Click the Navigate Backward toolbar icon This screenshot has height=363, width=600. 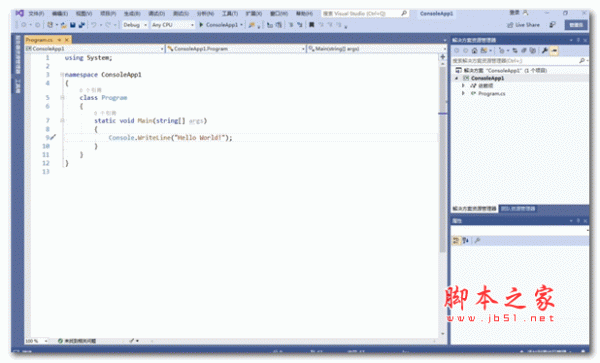tap(24, 25)
